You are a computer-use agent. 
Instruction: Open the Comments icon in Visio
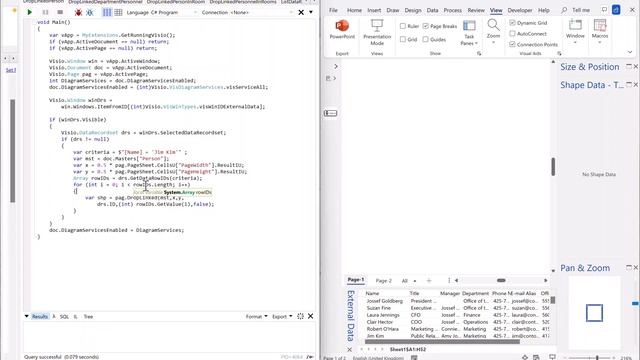click(604, 10)
